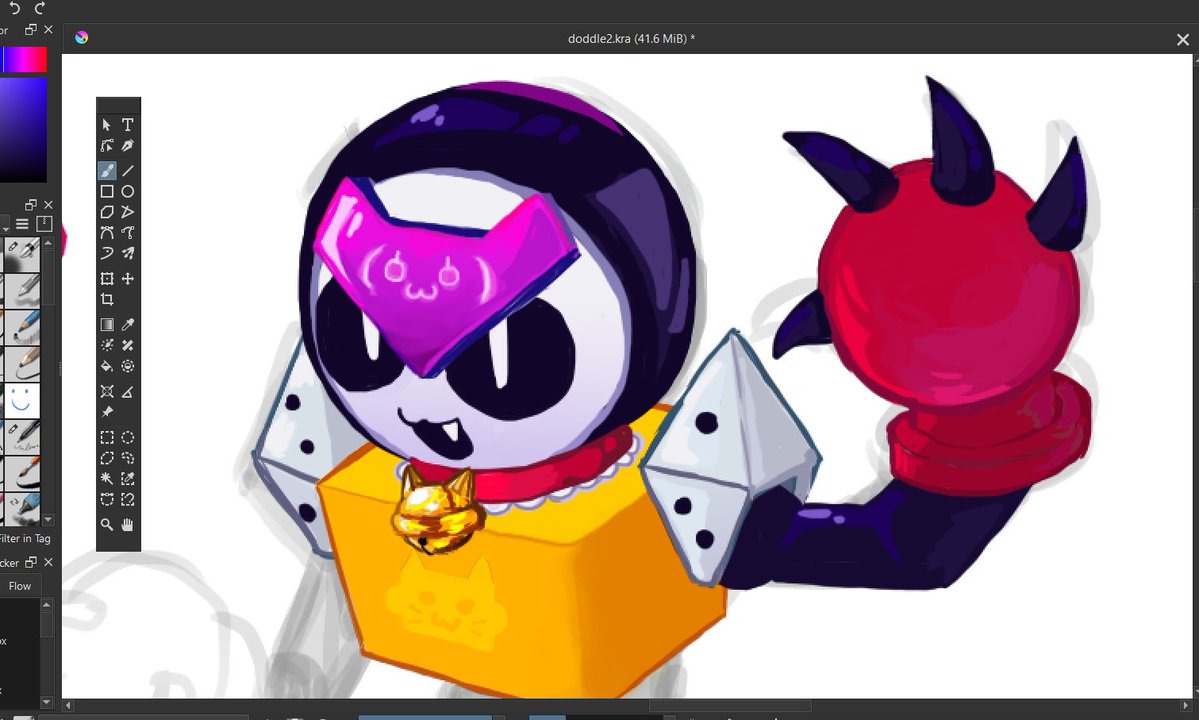Image resolution: width=1199 pixels, height=720 pixels.
Task: Select the Similar Color Selection tool
Action: [x=128, y=478]
